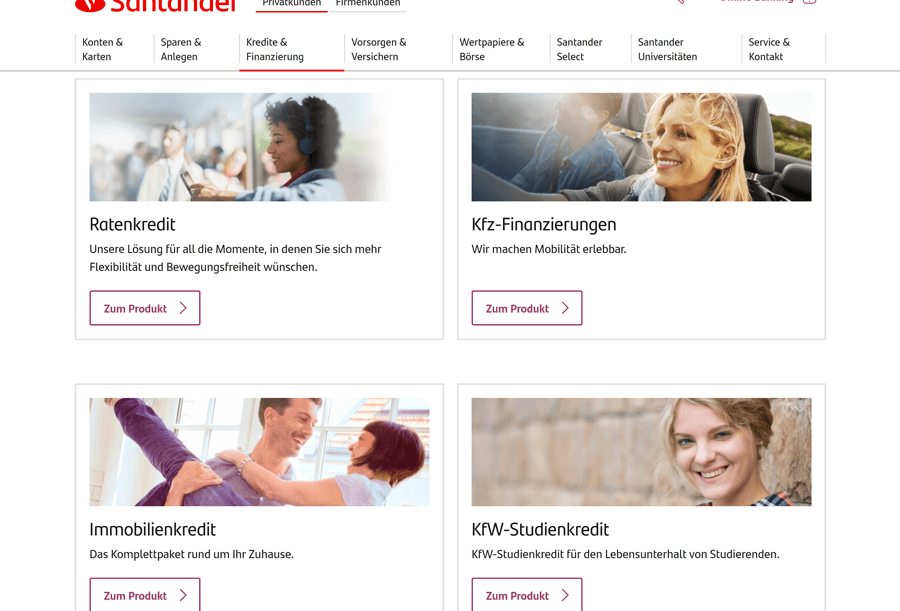Image resolution: width=900 pixels, height=611 pixels.
Task: Click the Immobilienkredit couple image
Action: (x=259, y=452)
